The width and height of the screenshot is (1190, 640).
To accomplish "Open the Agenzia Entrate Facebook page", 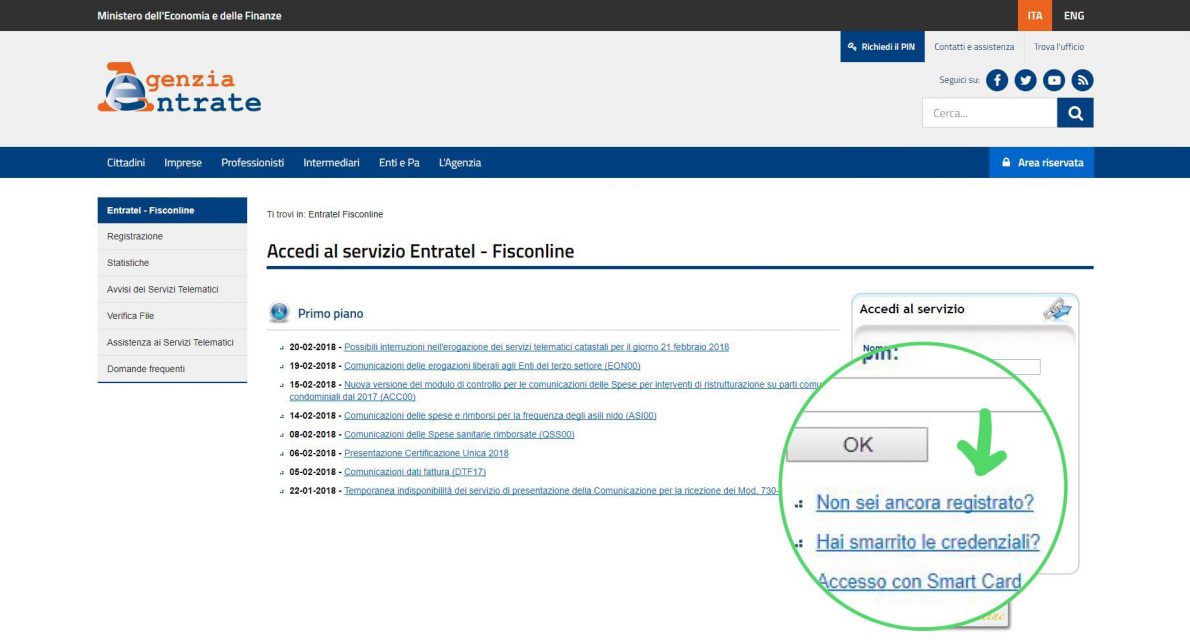I will (996, 80).
